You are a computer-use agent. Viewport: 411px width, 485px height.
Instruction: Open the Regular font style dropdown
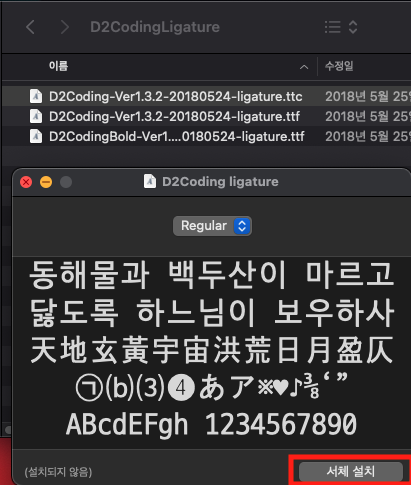(212, 226)
